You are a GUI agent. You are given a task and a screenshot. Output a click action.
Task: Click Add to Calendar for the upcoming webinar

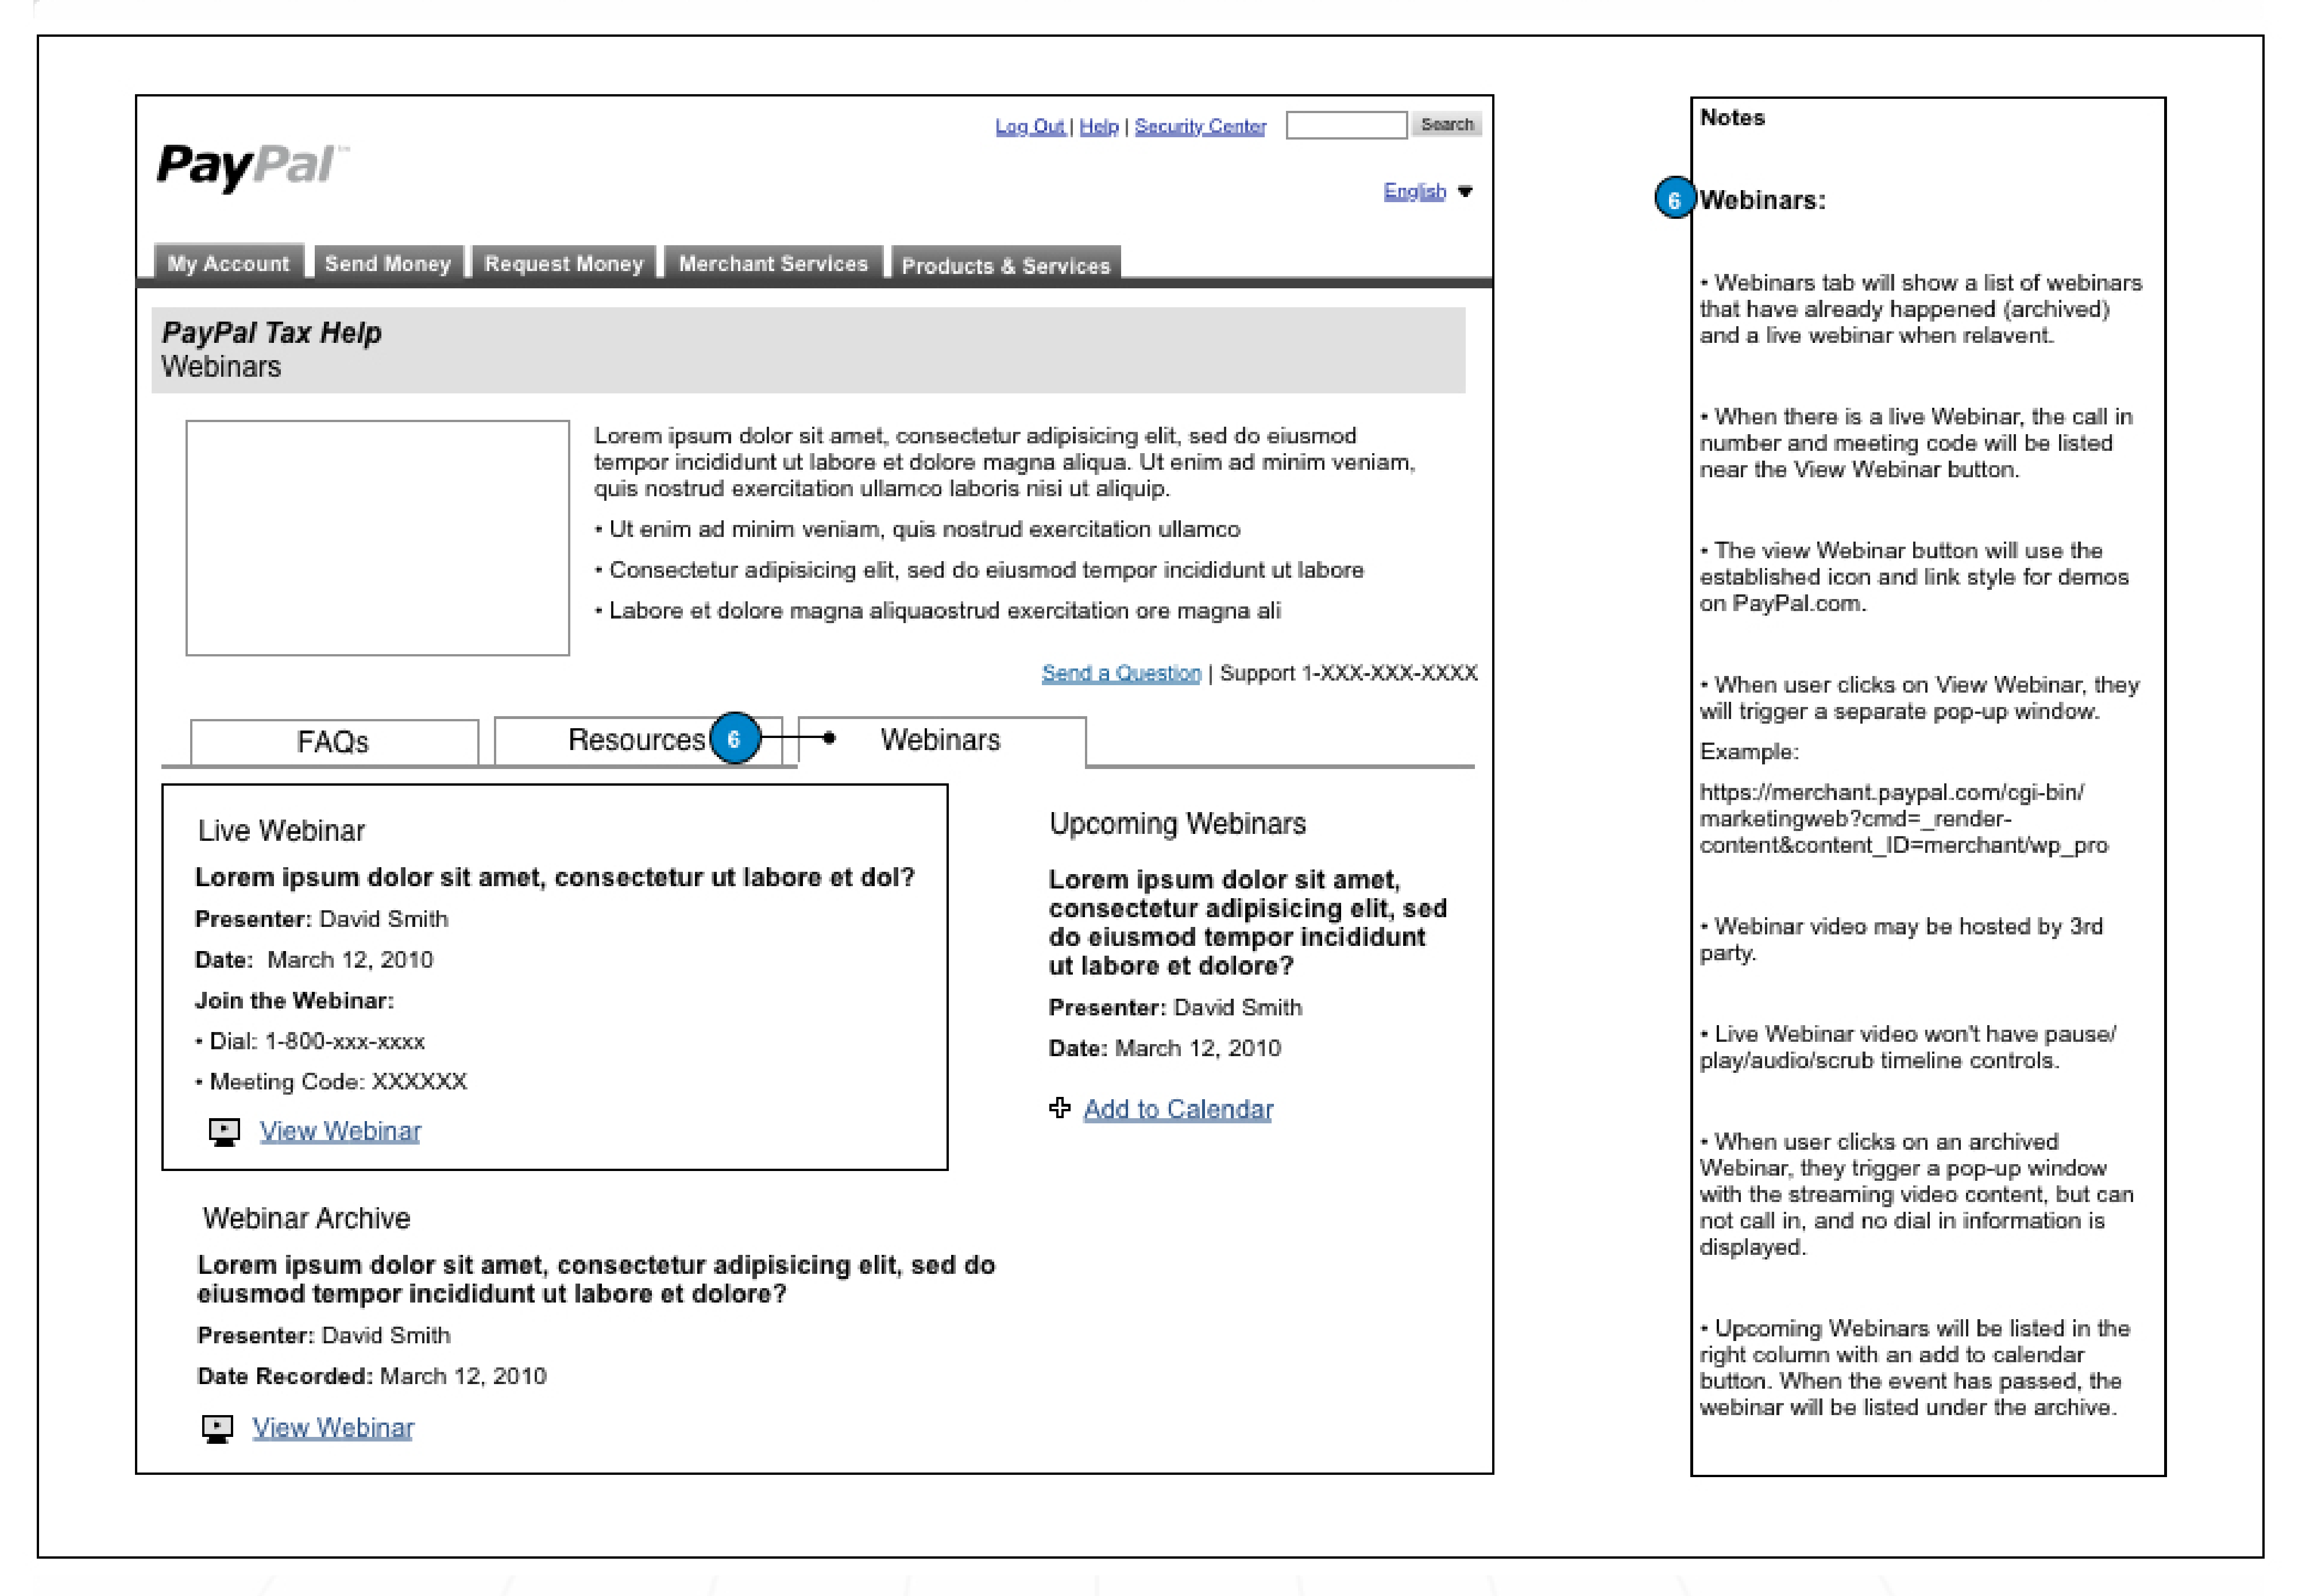point(1177,1108)
